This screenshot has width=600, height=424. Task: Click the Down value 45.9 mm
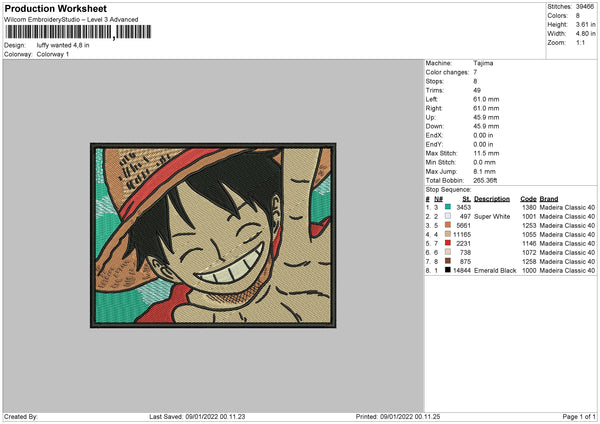486,126
